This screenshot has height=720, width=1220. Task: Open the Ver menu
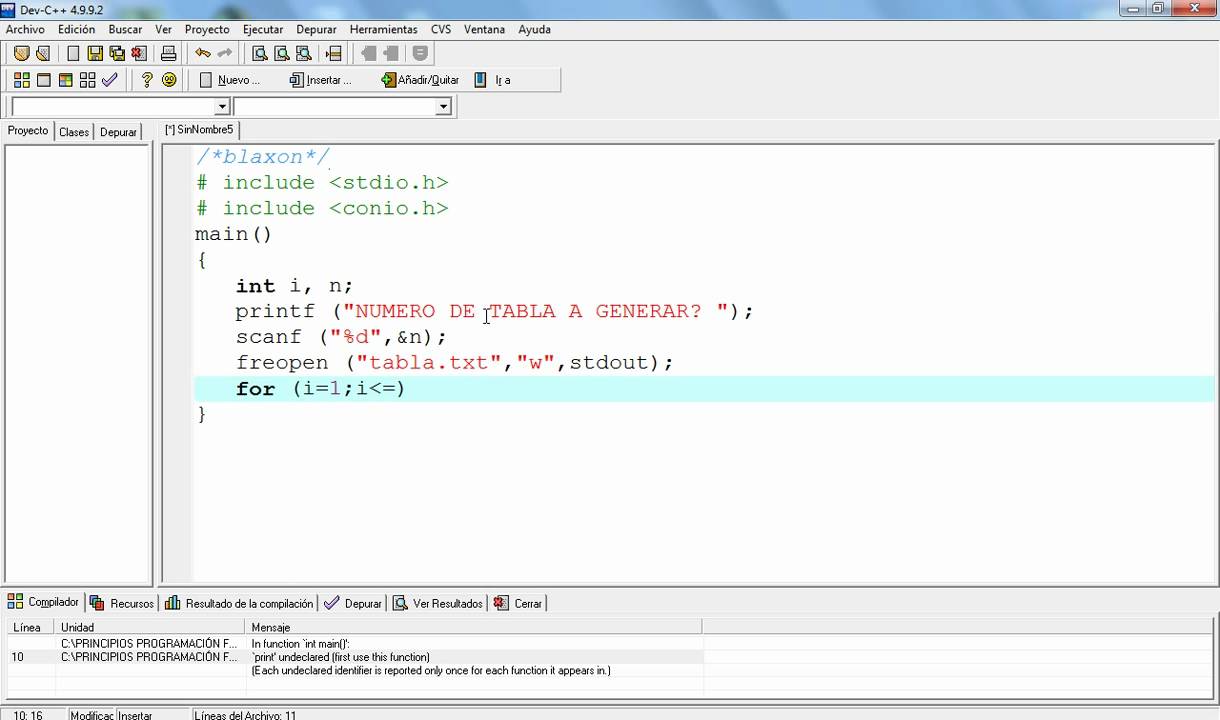(x=163, y=29)
